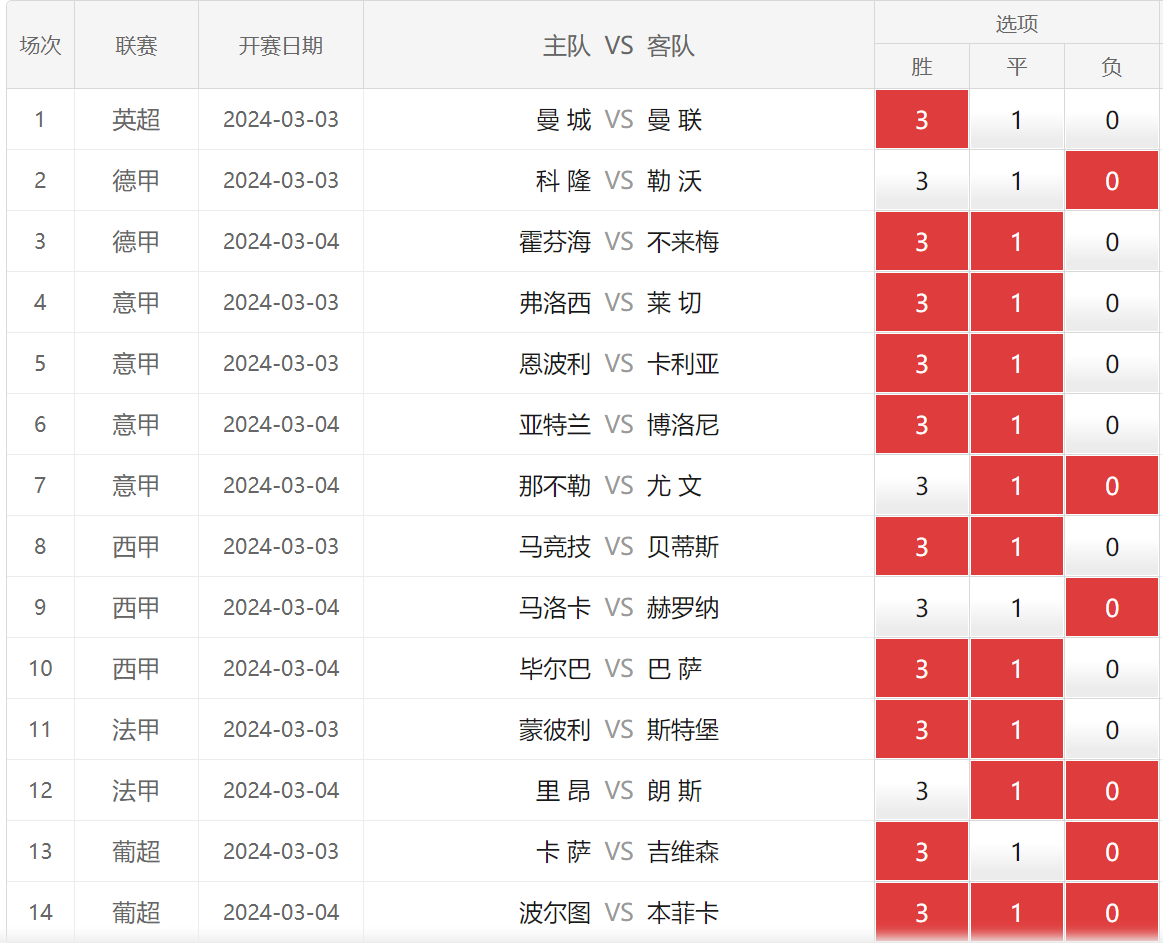Click the date in the 里昂 row
The width and height of the screenshot is (1163, 943).
coord(280,790)
